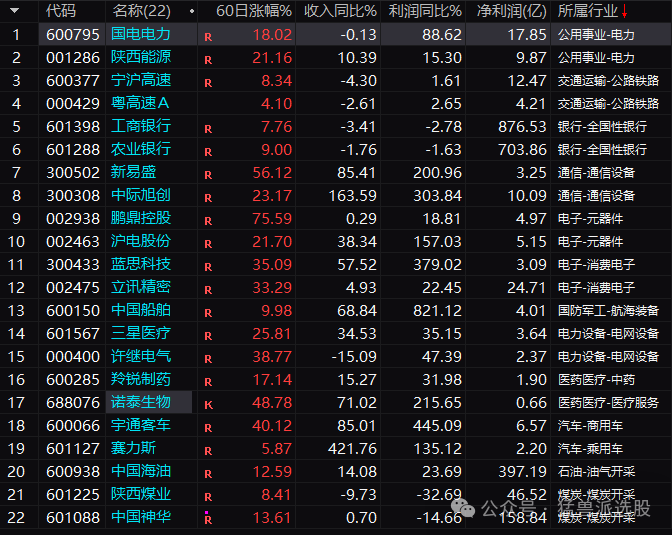Click revenue growth value -15.09
This screenshot has height=535, width=672.
354,357
